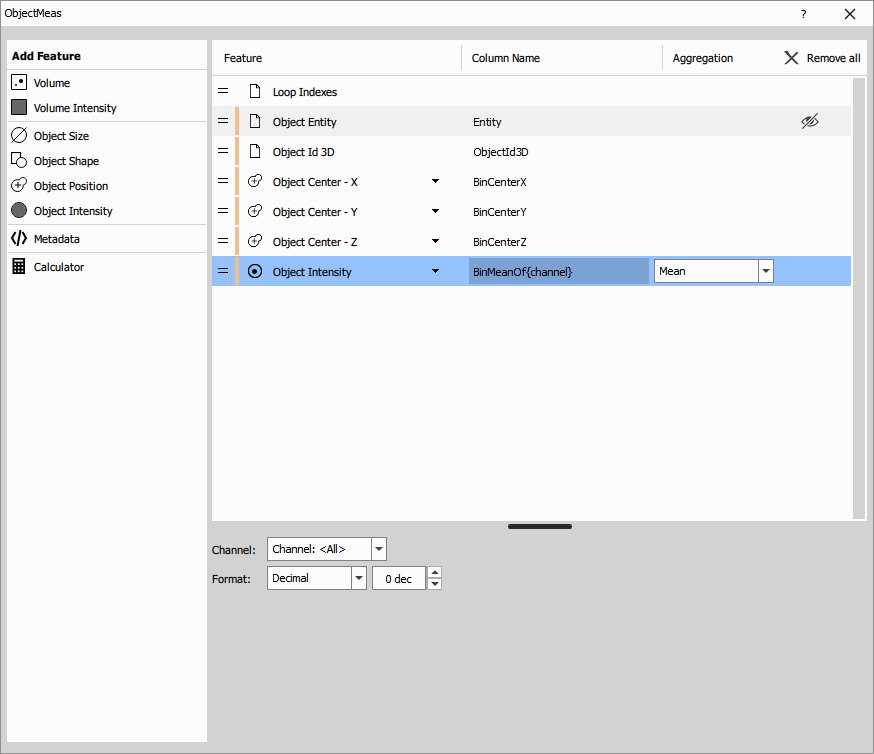The width and height of the screenshot is (874, 754).
Task: Select the Object Size feature icon
Action: point(19,136)
